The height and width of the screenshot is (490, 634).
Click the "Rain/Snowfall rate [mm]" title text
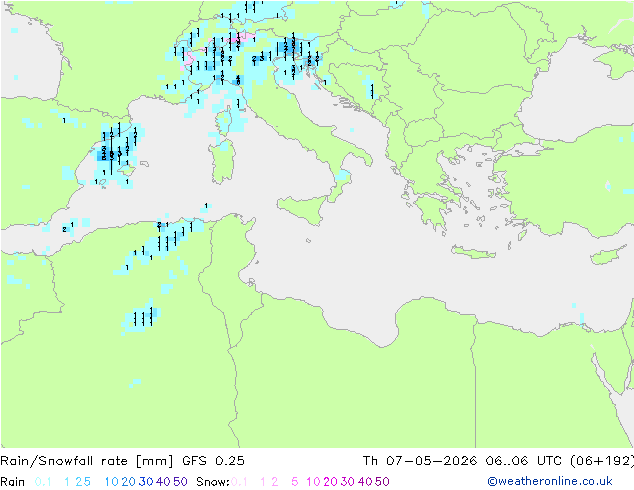pyautogui.click(x=87, y=461)
